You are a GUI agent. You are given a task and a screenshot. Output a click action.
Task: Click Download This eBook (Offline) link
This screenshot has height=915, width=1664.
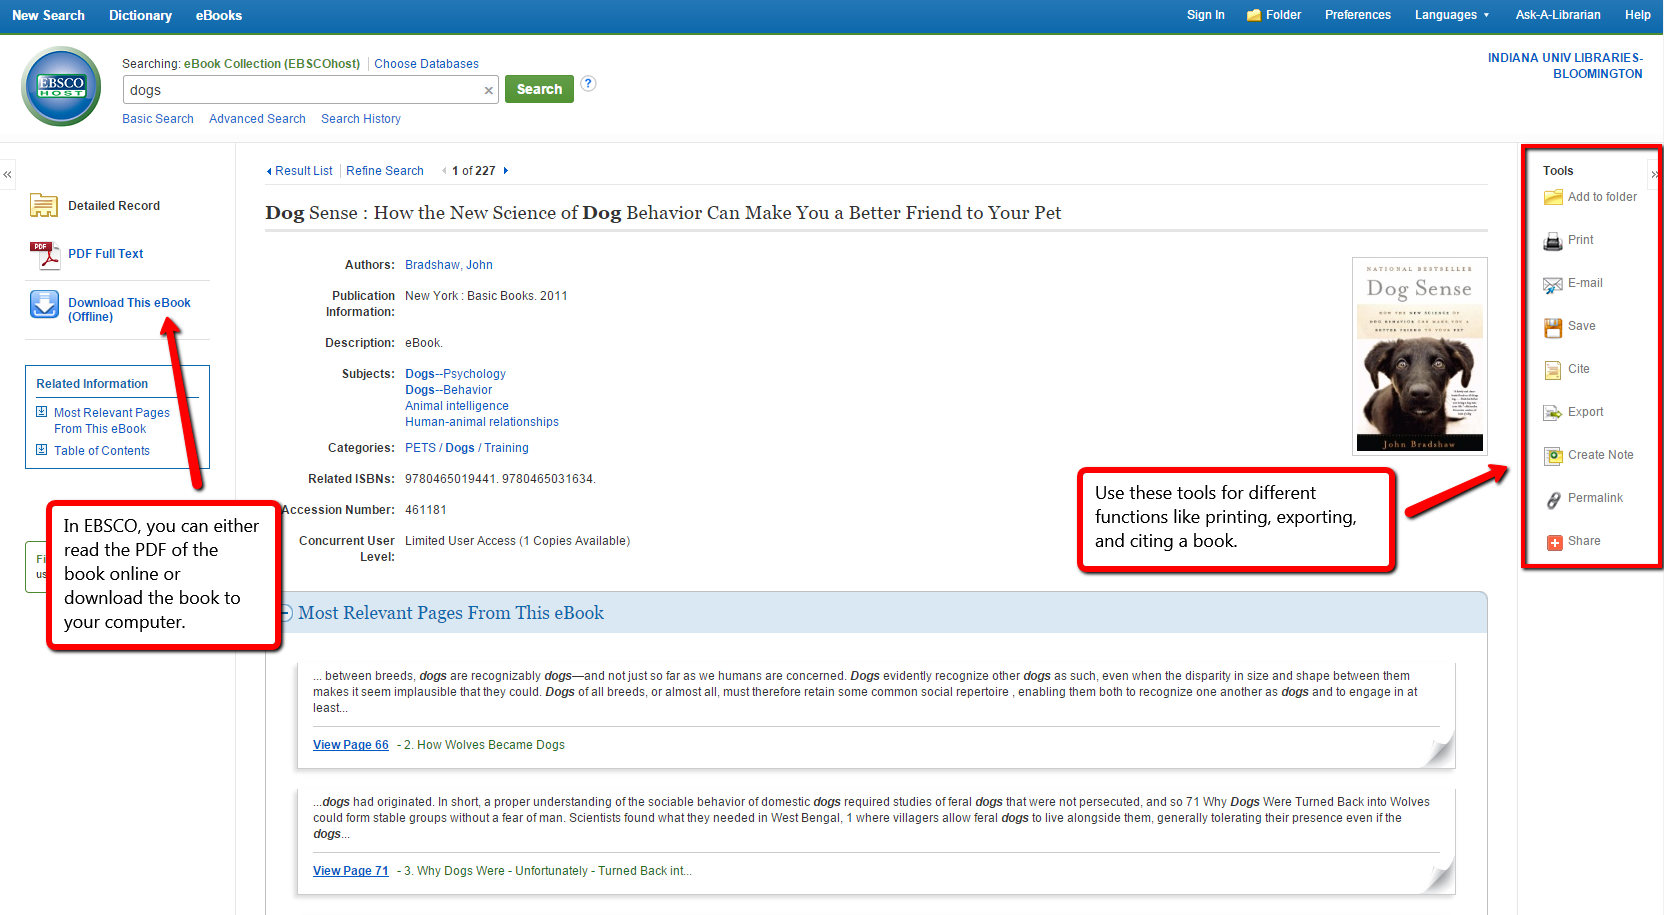(129, 310)
